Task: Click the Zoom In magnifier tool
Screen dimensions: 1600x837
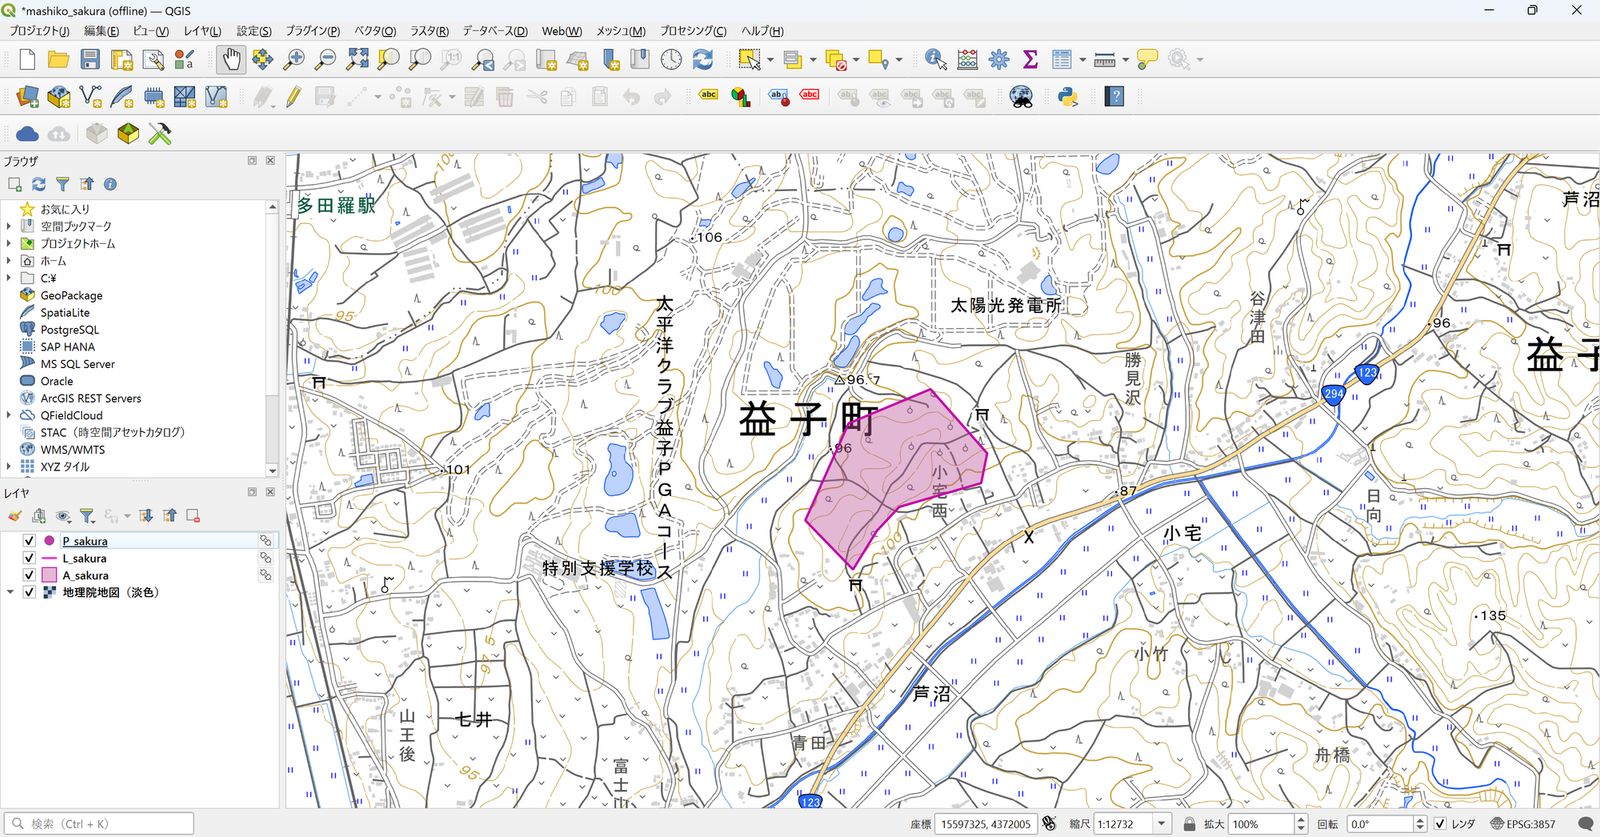Action: tap(294, 60)
